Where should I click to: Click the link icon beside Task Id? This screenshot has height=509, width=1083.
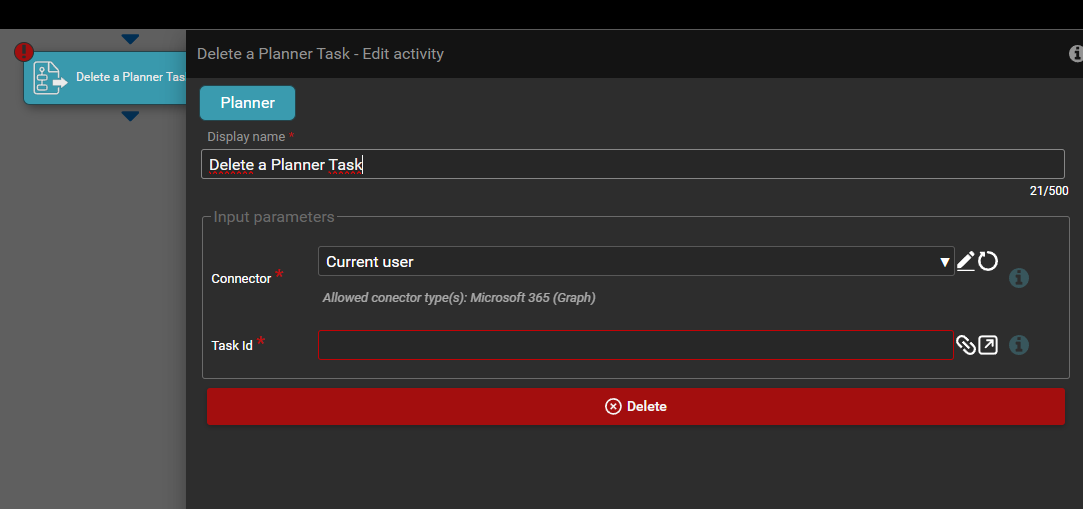tap(965, 345)
